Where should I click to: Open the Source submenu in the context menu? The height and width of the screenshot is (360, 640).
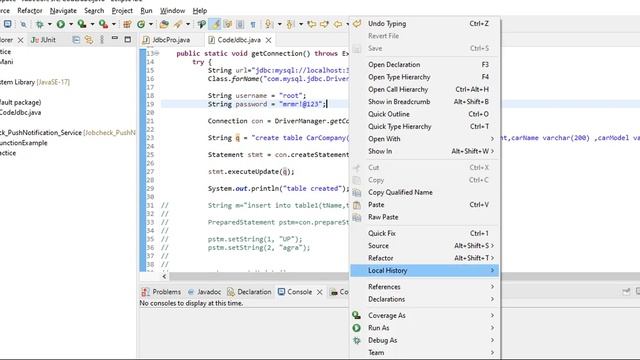(x=424, y=246)
